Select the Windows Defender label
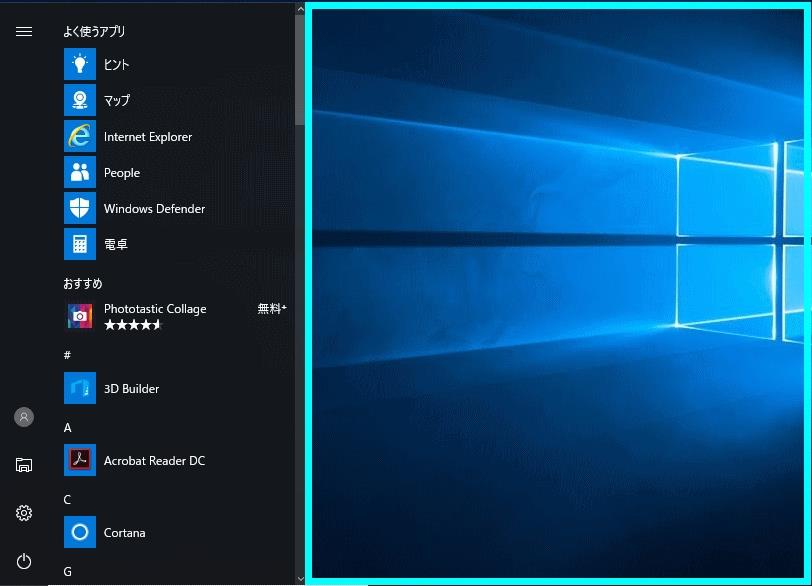This screenshot has height=586, width=812. click(154, 209)
